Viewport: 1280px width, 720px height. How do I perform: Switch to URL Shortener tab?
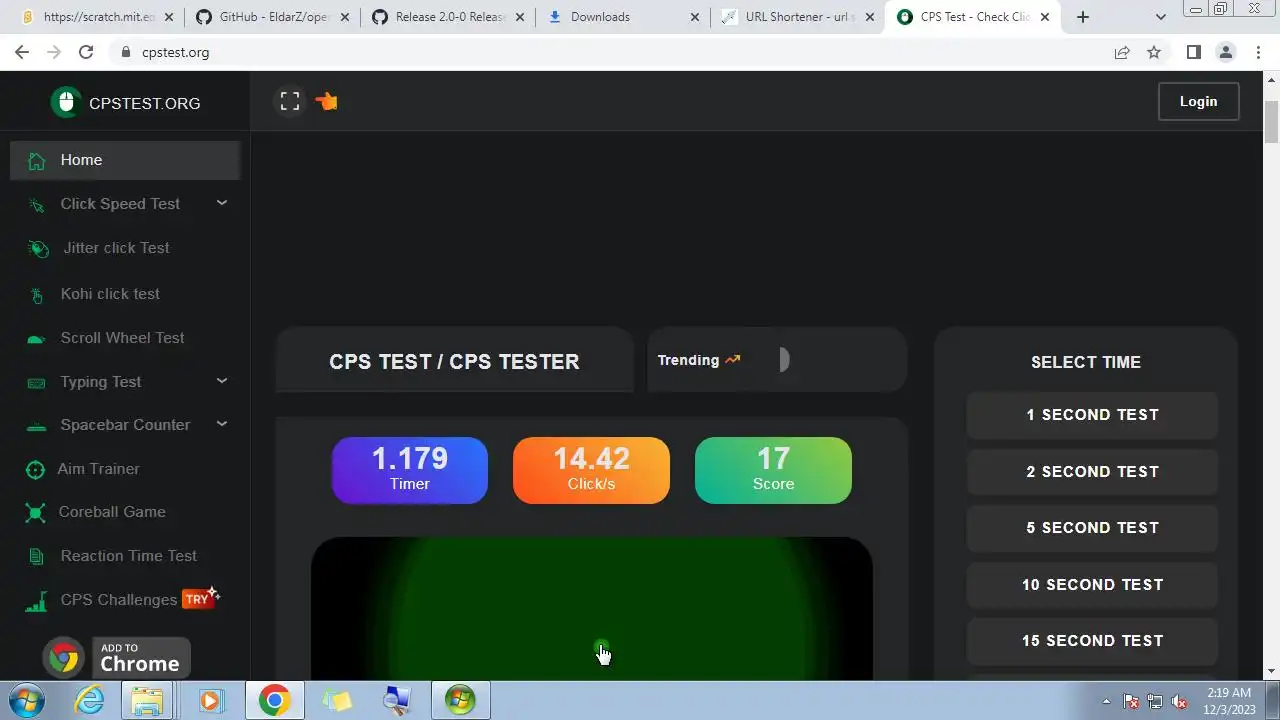(x=799, y=17)
